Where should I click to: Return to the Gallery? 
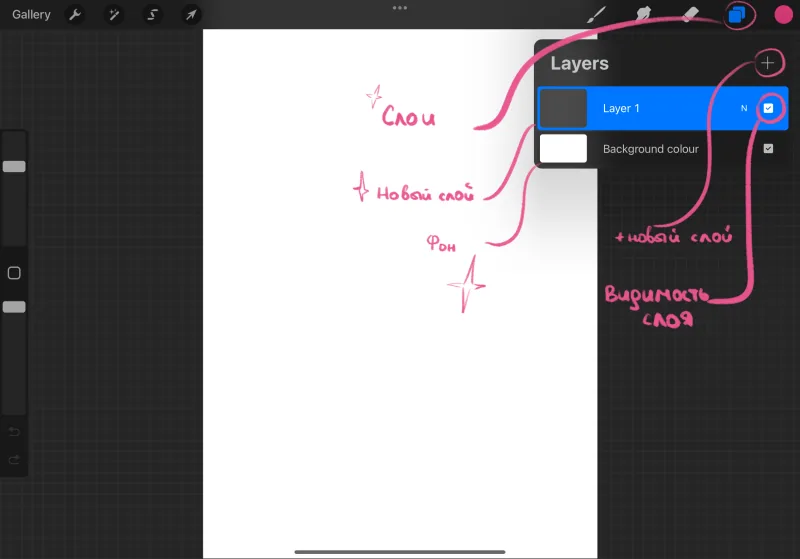(31, 15)
